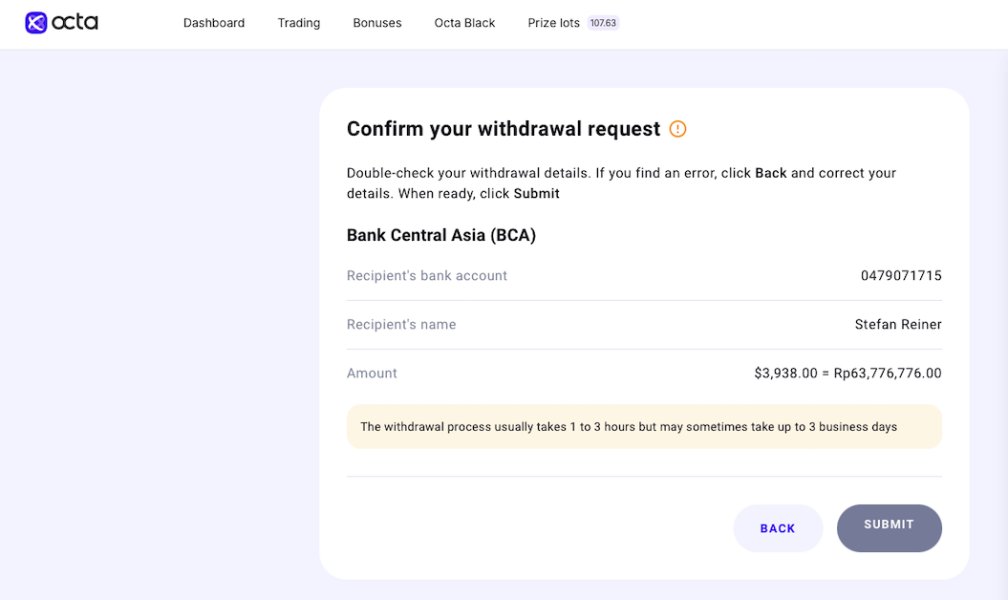Click the Octa logo icon

click(x=36, y=23)
